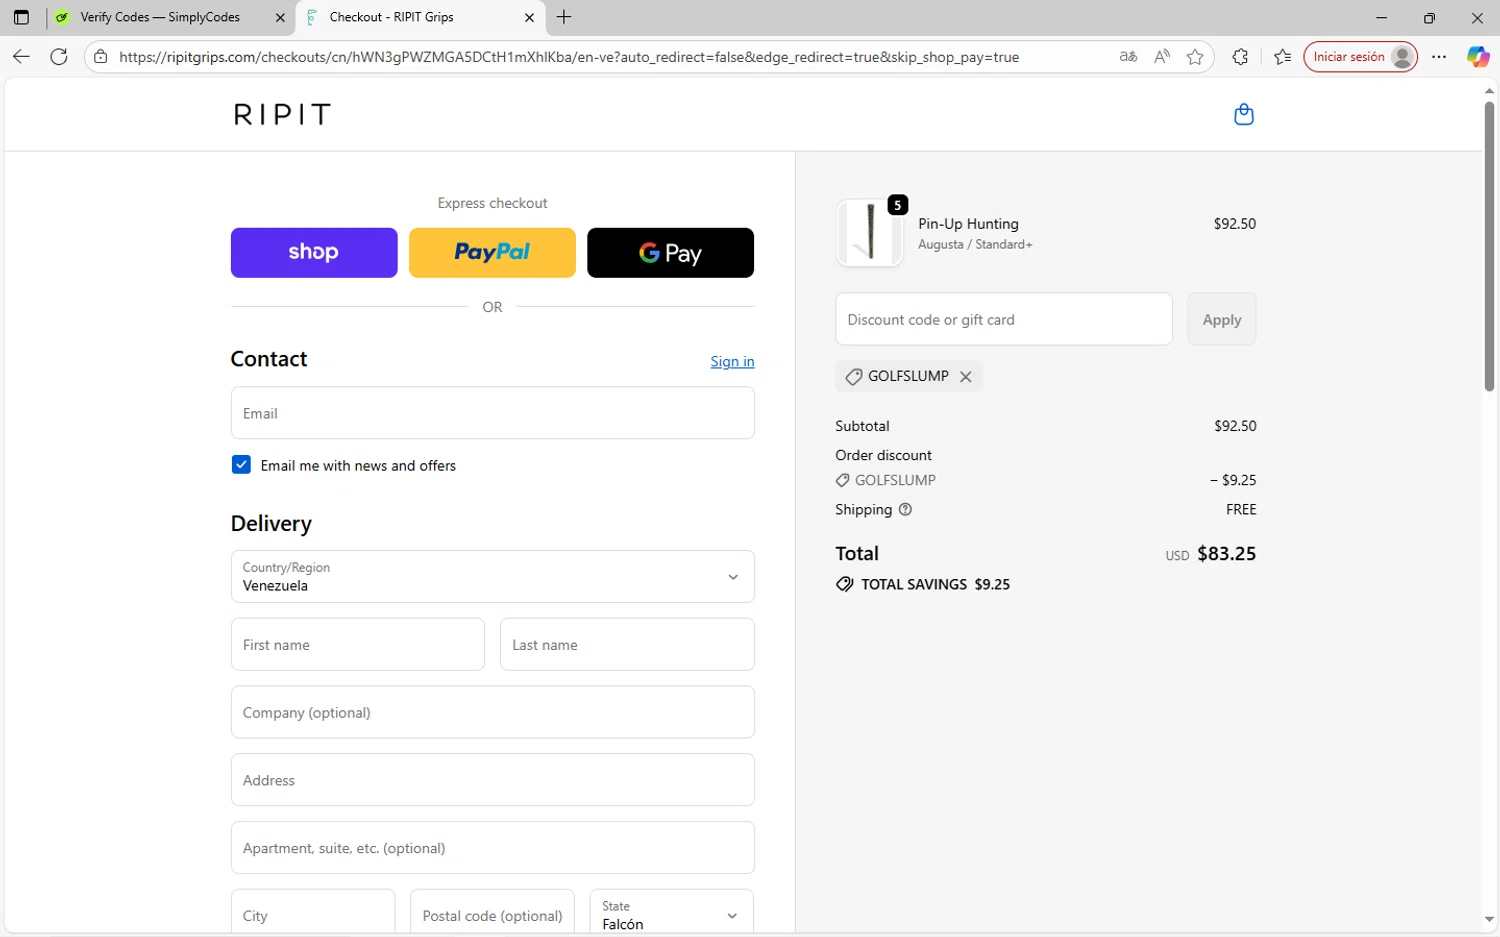View site information lock icon
Viewport: 1500px width, 937px height.
(x=100, y=57)
